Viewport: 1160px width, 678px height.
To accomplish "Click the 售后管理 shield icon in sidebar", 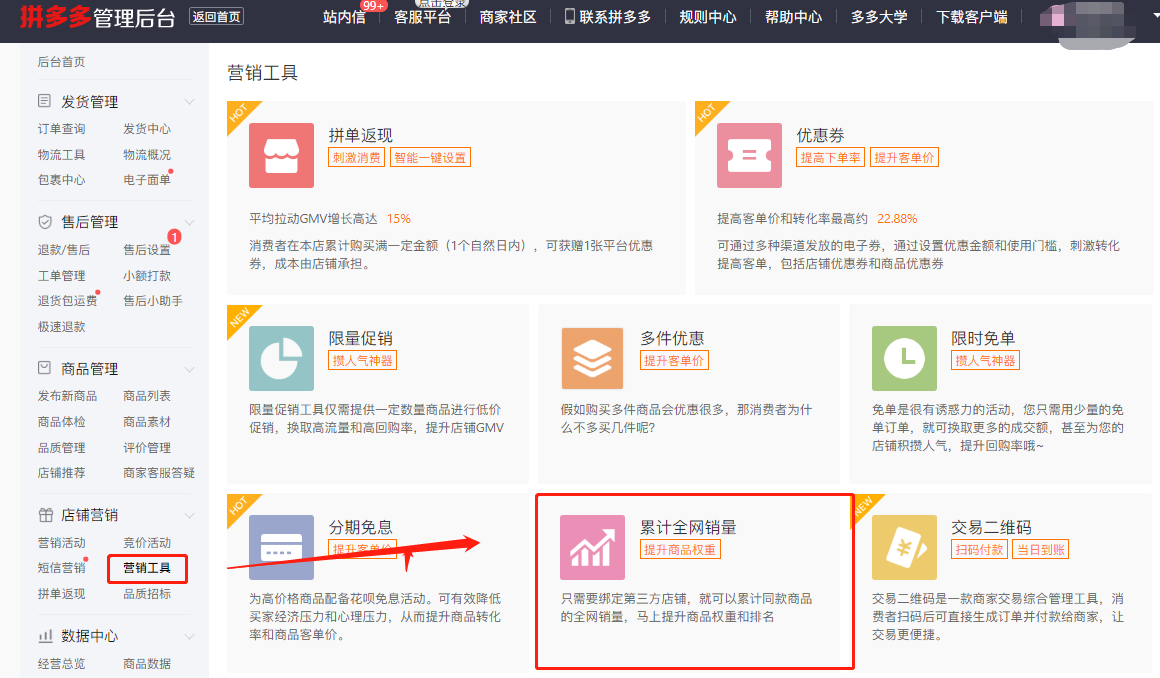I will pos(44,221).
